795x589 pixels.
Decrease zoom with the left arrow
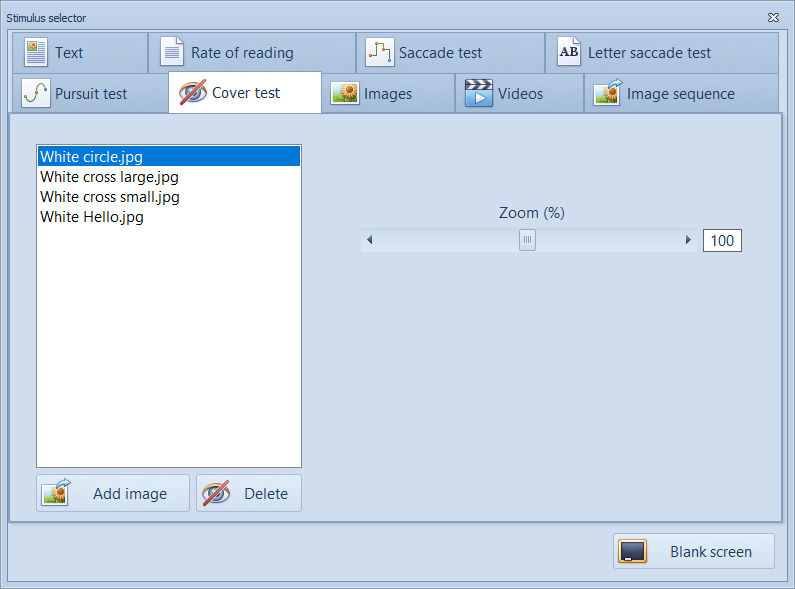pos(370,240)
